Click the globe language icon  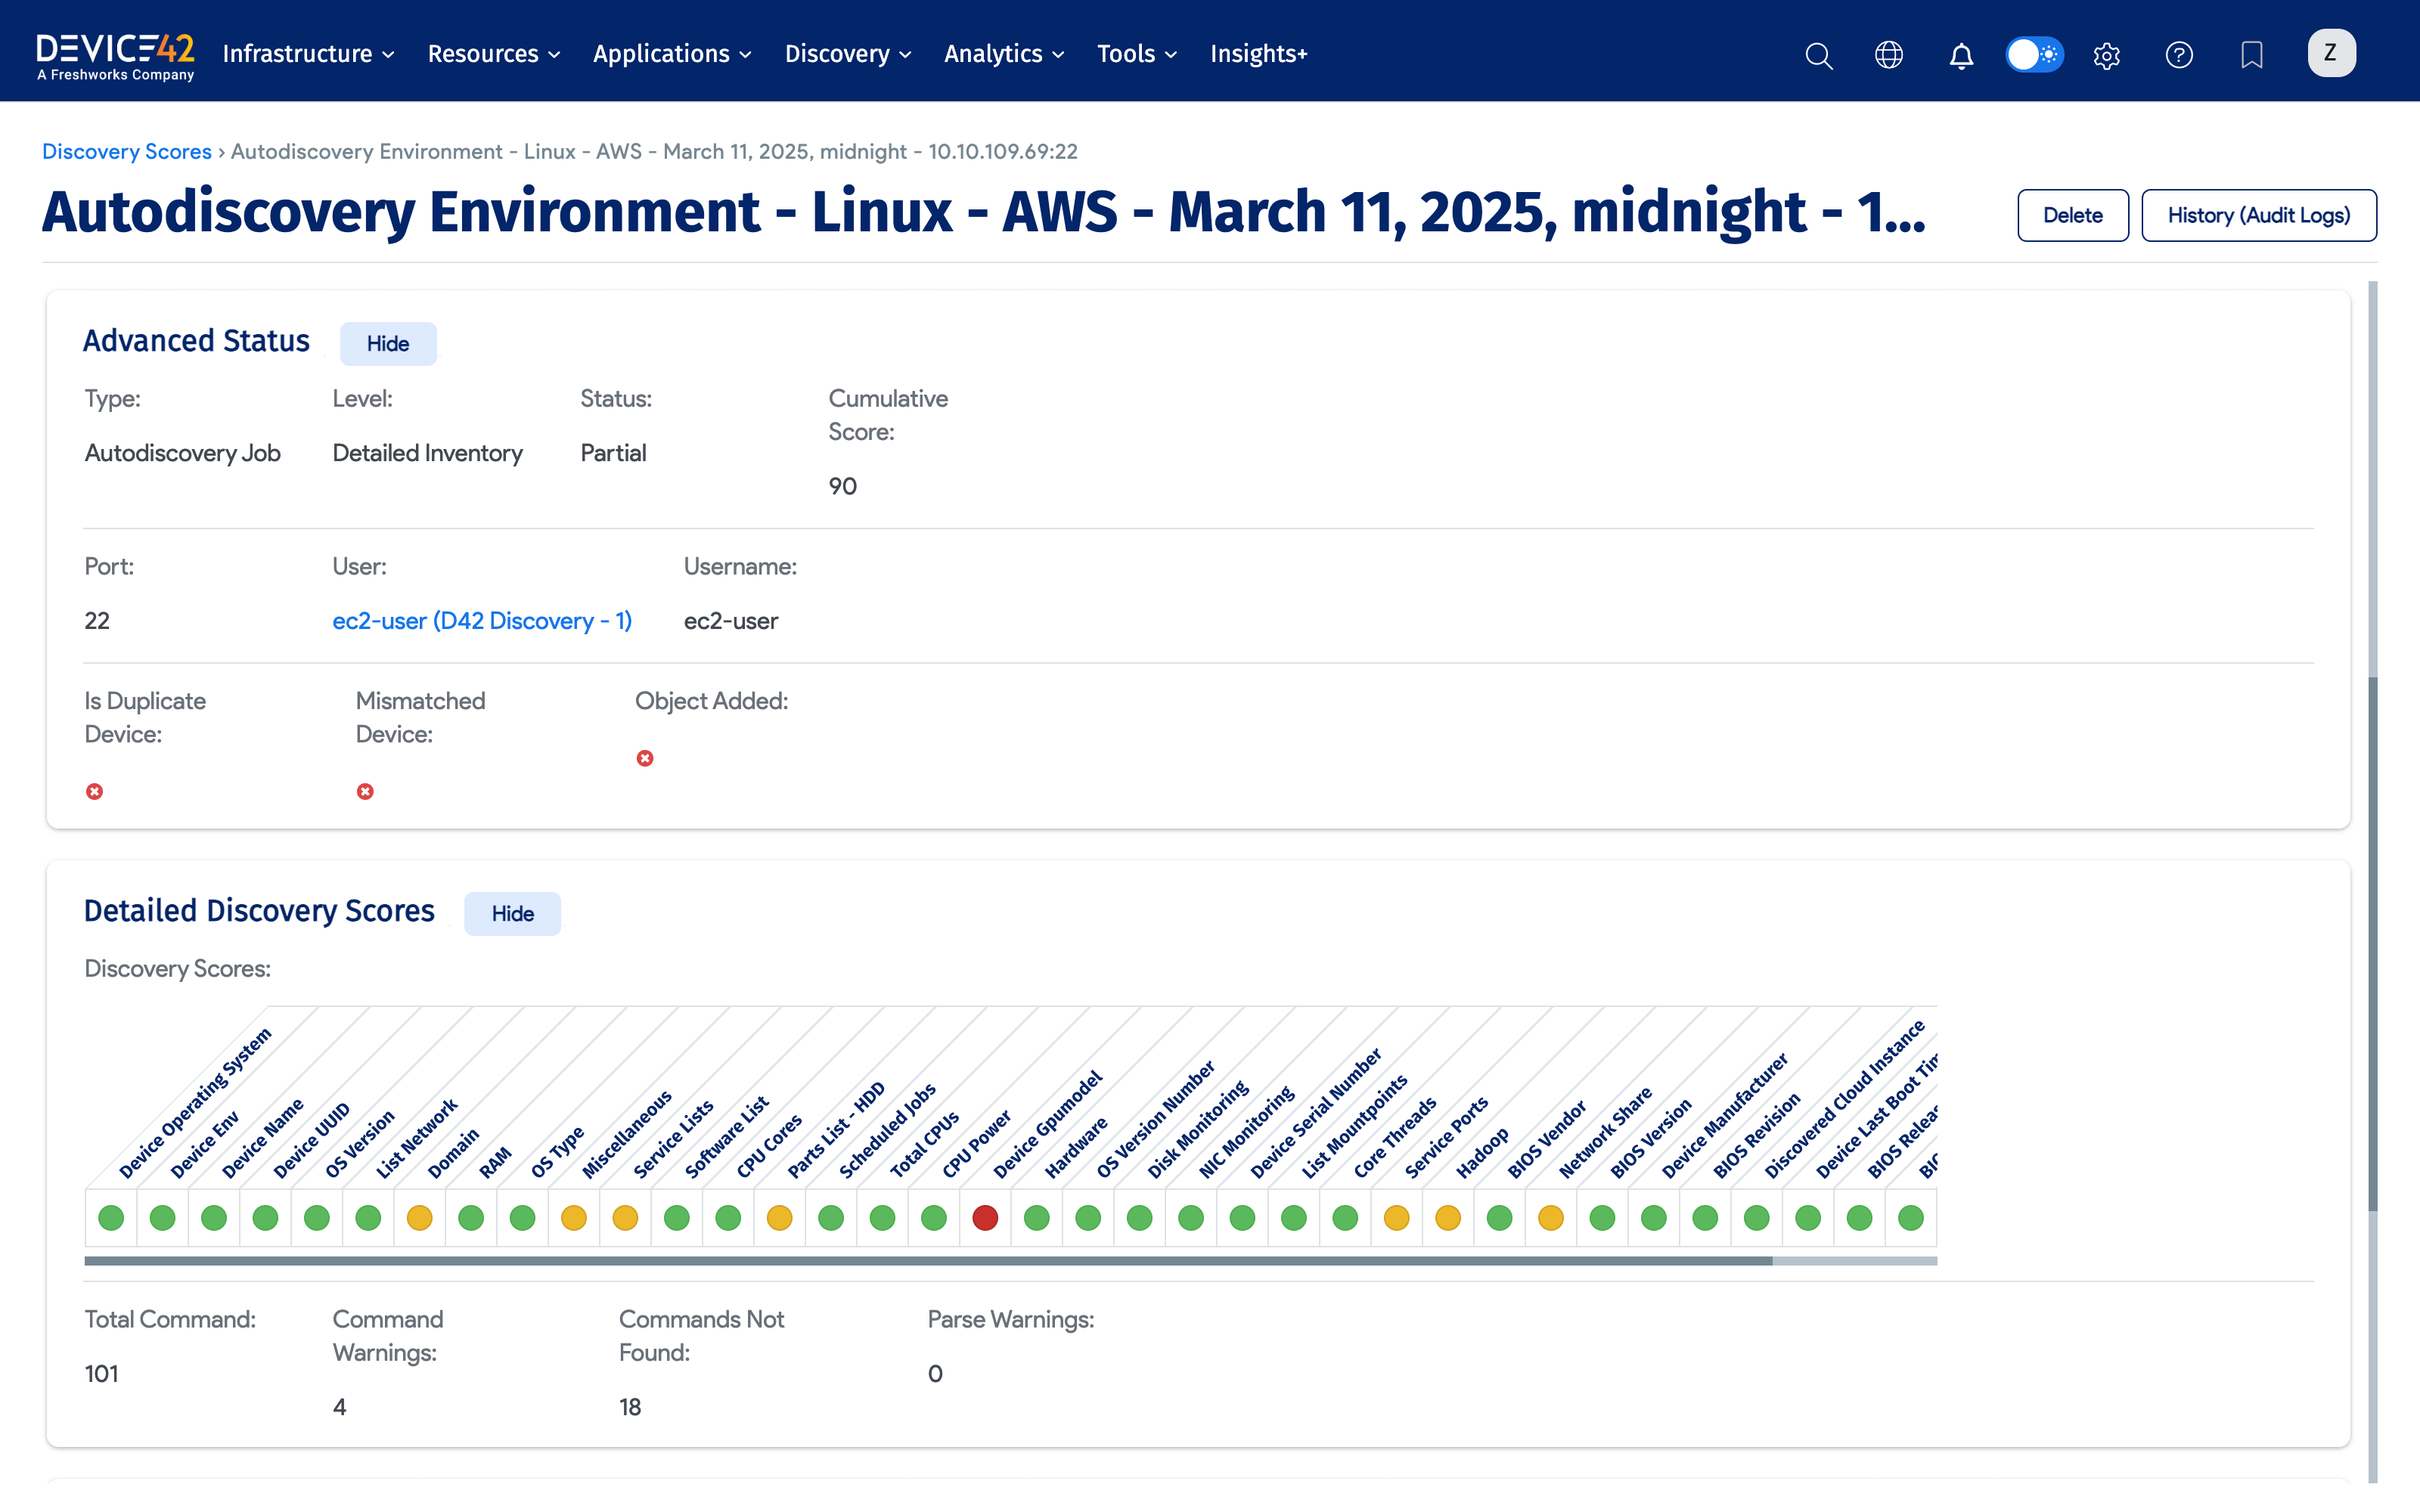(1888, 55)
